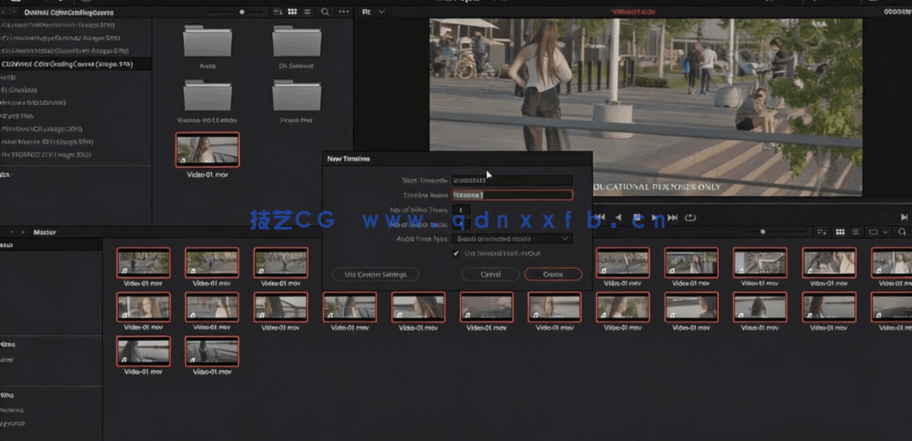This screenshot has height=441, width=912.
Task: Jump to last frame in viewer transport
Action: tap(673, 218)
